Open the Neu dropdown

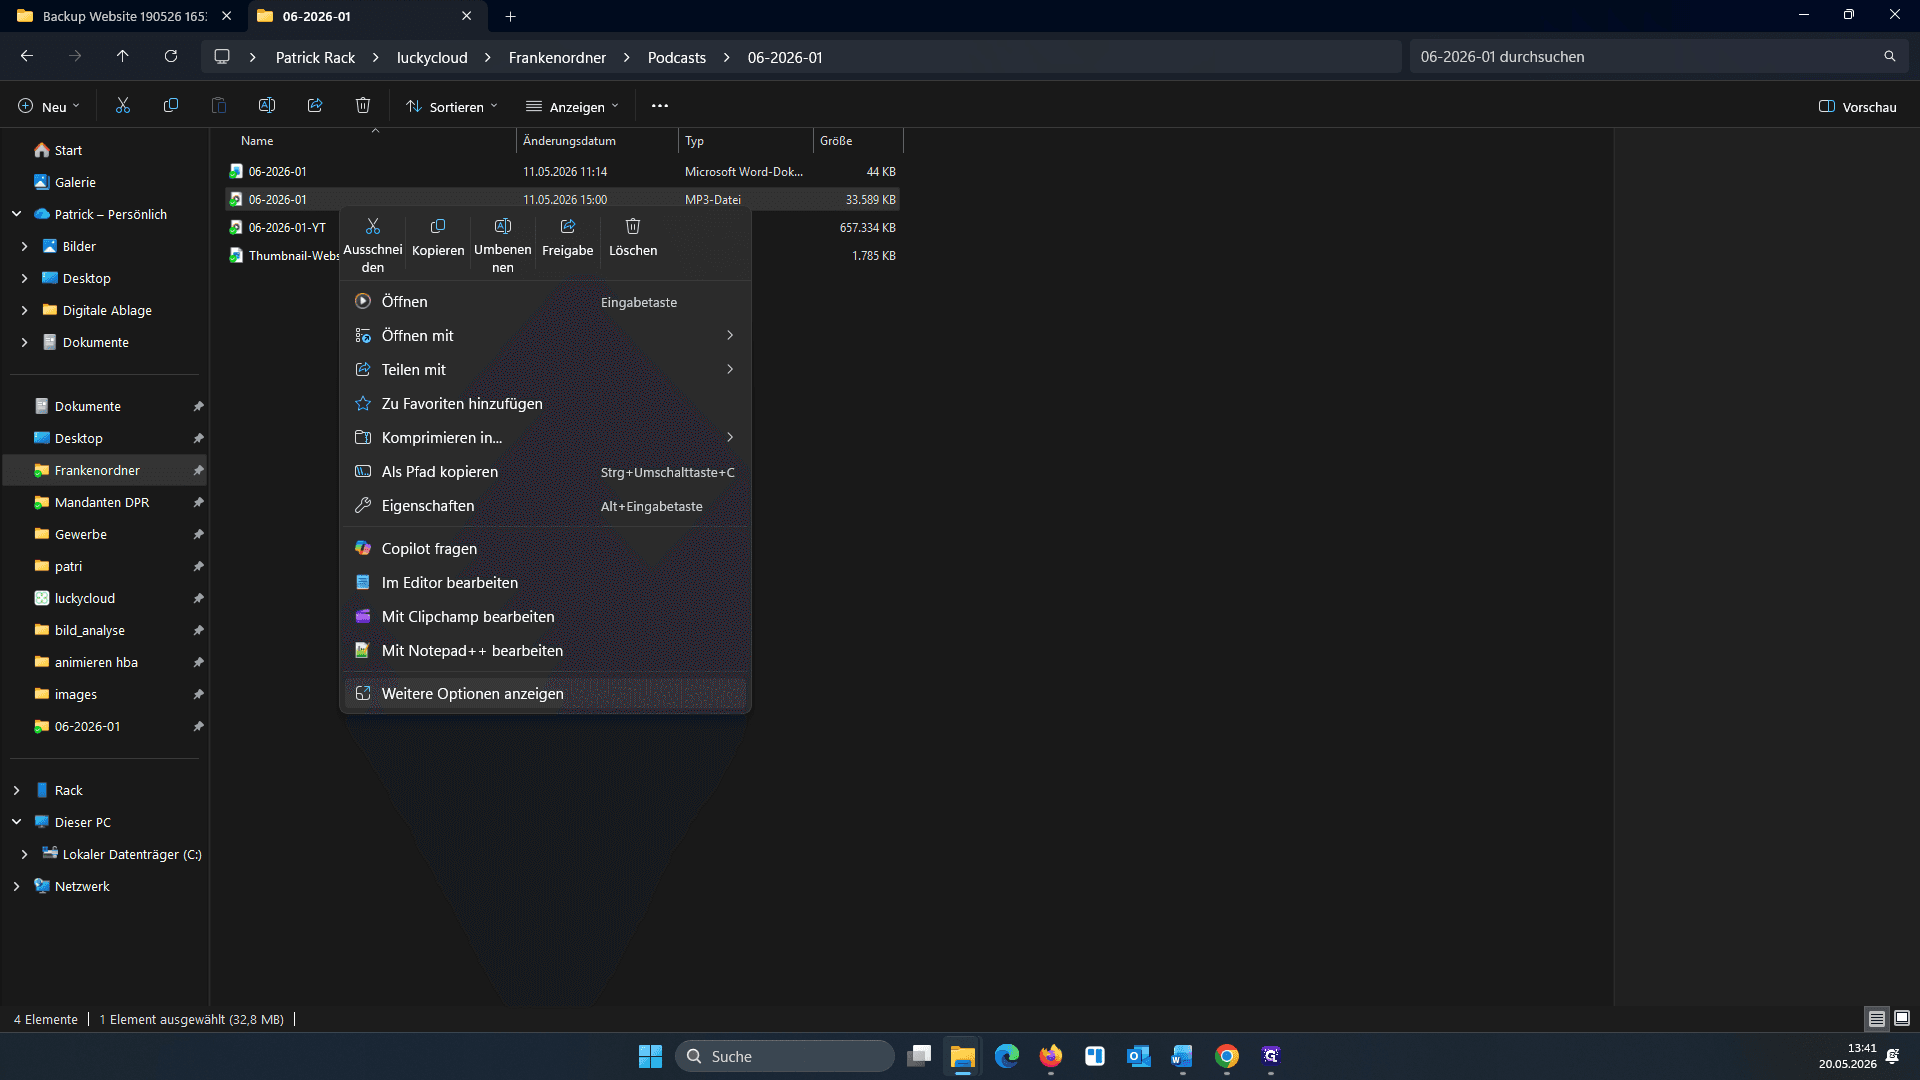tap(49, 107)
